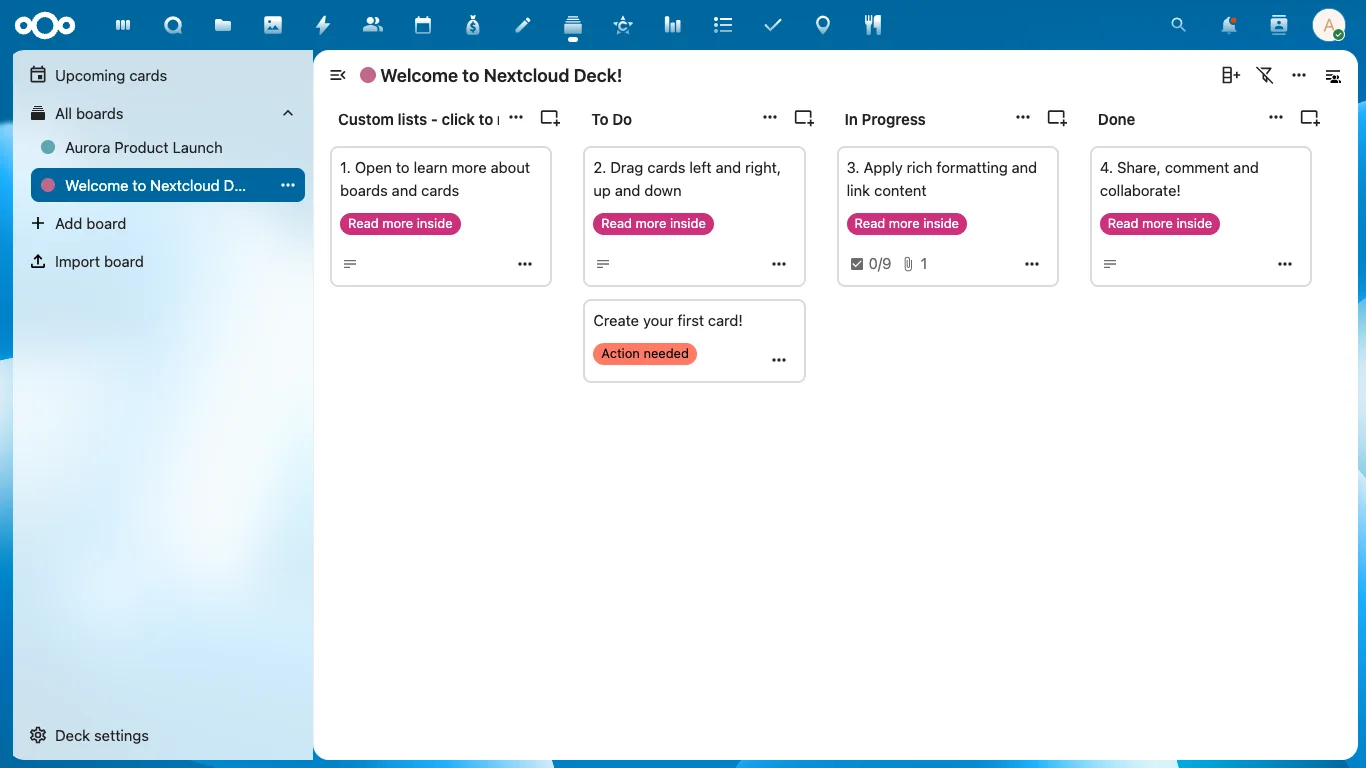Add card to Custom lists column
1366x768 pixels.
click(550, 118)
